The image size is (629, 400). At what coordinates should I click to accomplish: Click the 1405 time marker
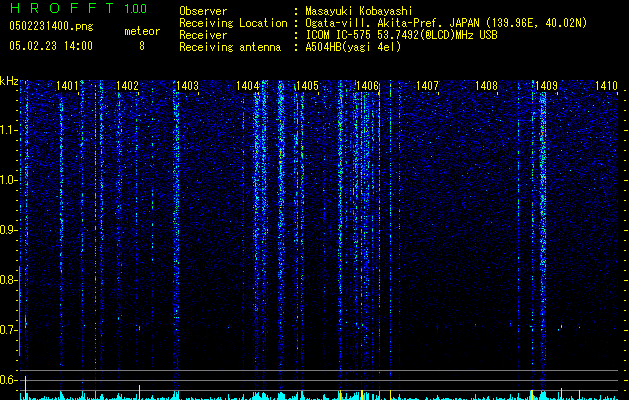tap(307, 86)
